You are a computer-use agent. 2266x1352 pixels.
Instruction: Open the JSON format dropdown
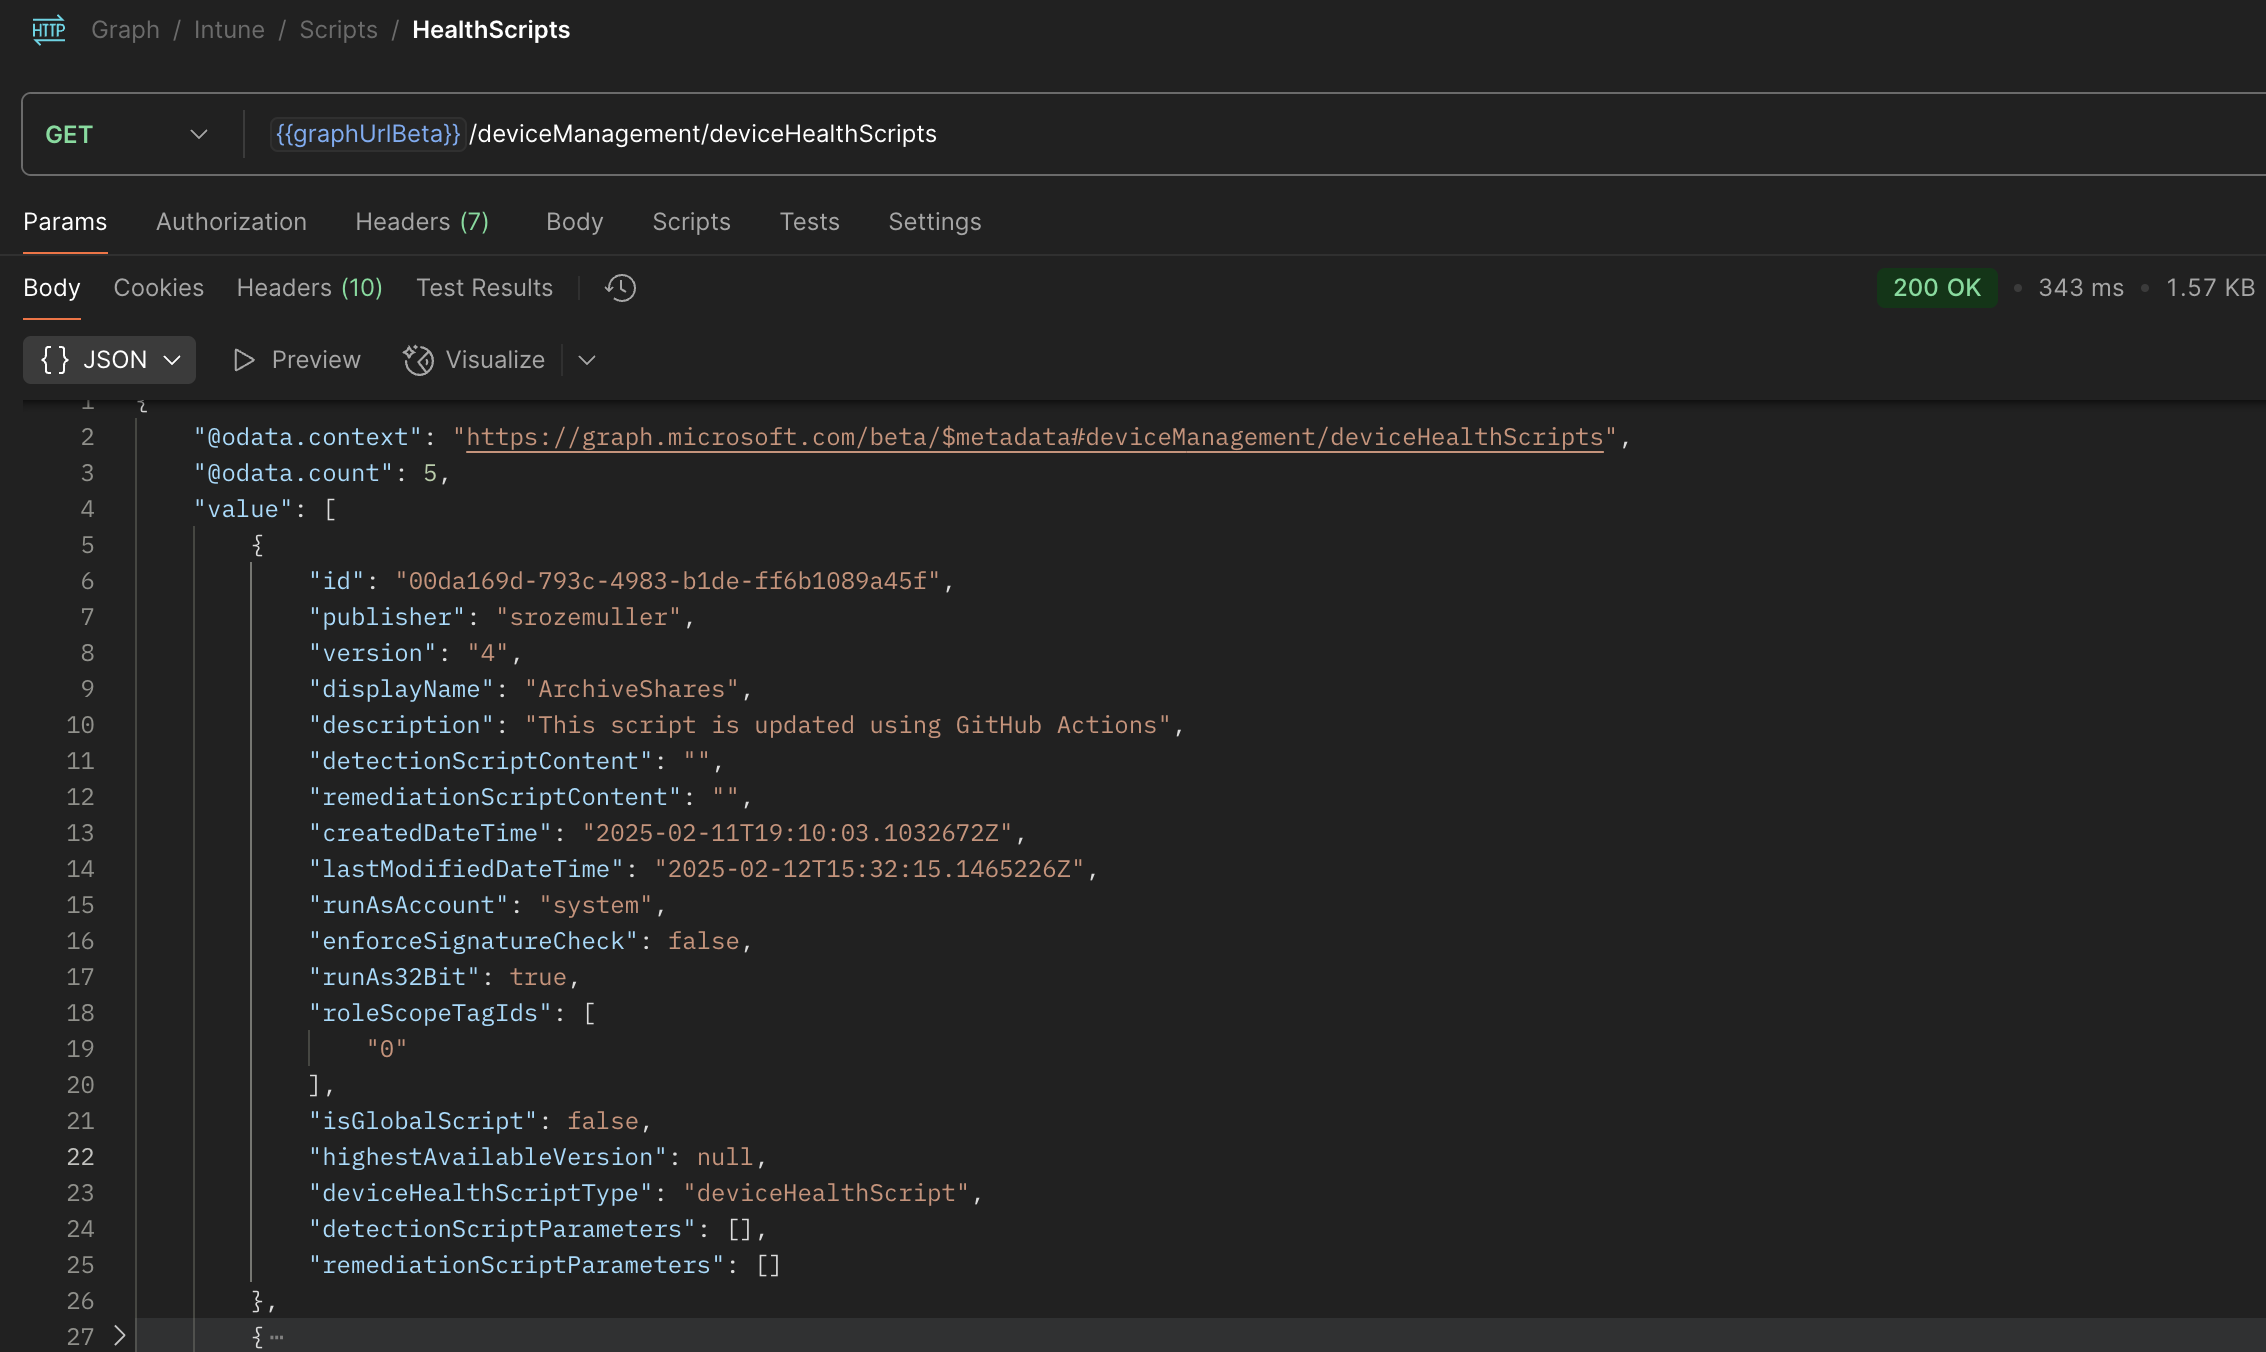(110, 360)
